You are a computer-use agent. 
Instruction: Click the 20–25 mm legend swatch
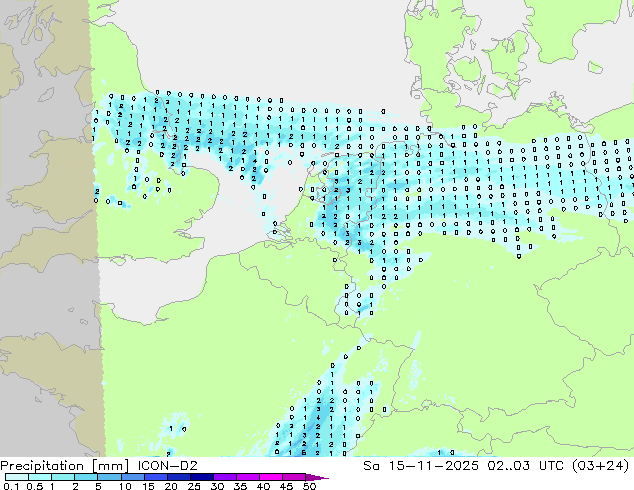[178, 477]
